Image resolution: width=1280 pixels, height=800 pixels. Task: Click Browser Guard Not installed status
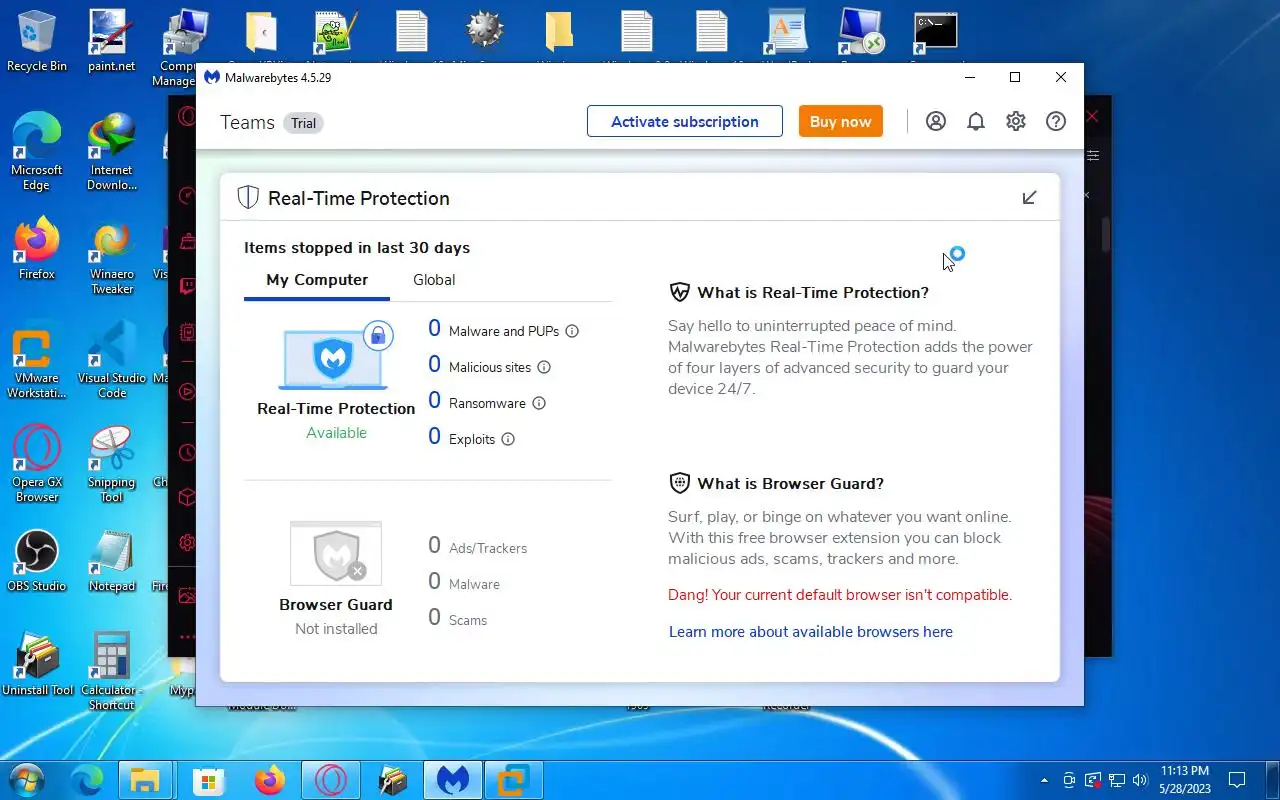336,629
